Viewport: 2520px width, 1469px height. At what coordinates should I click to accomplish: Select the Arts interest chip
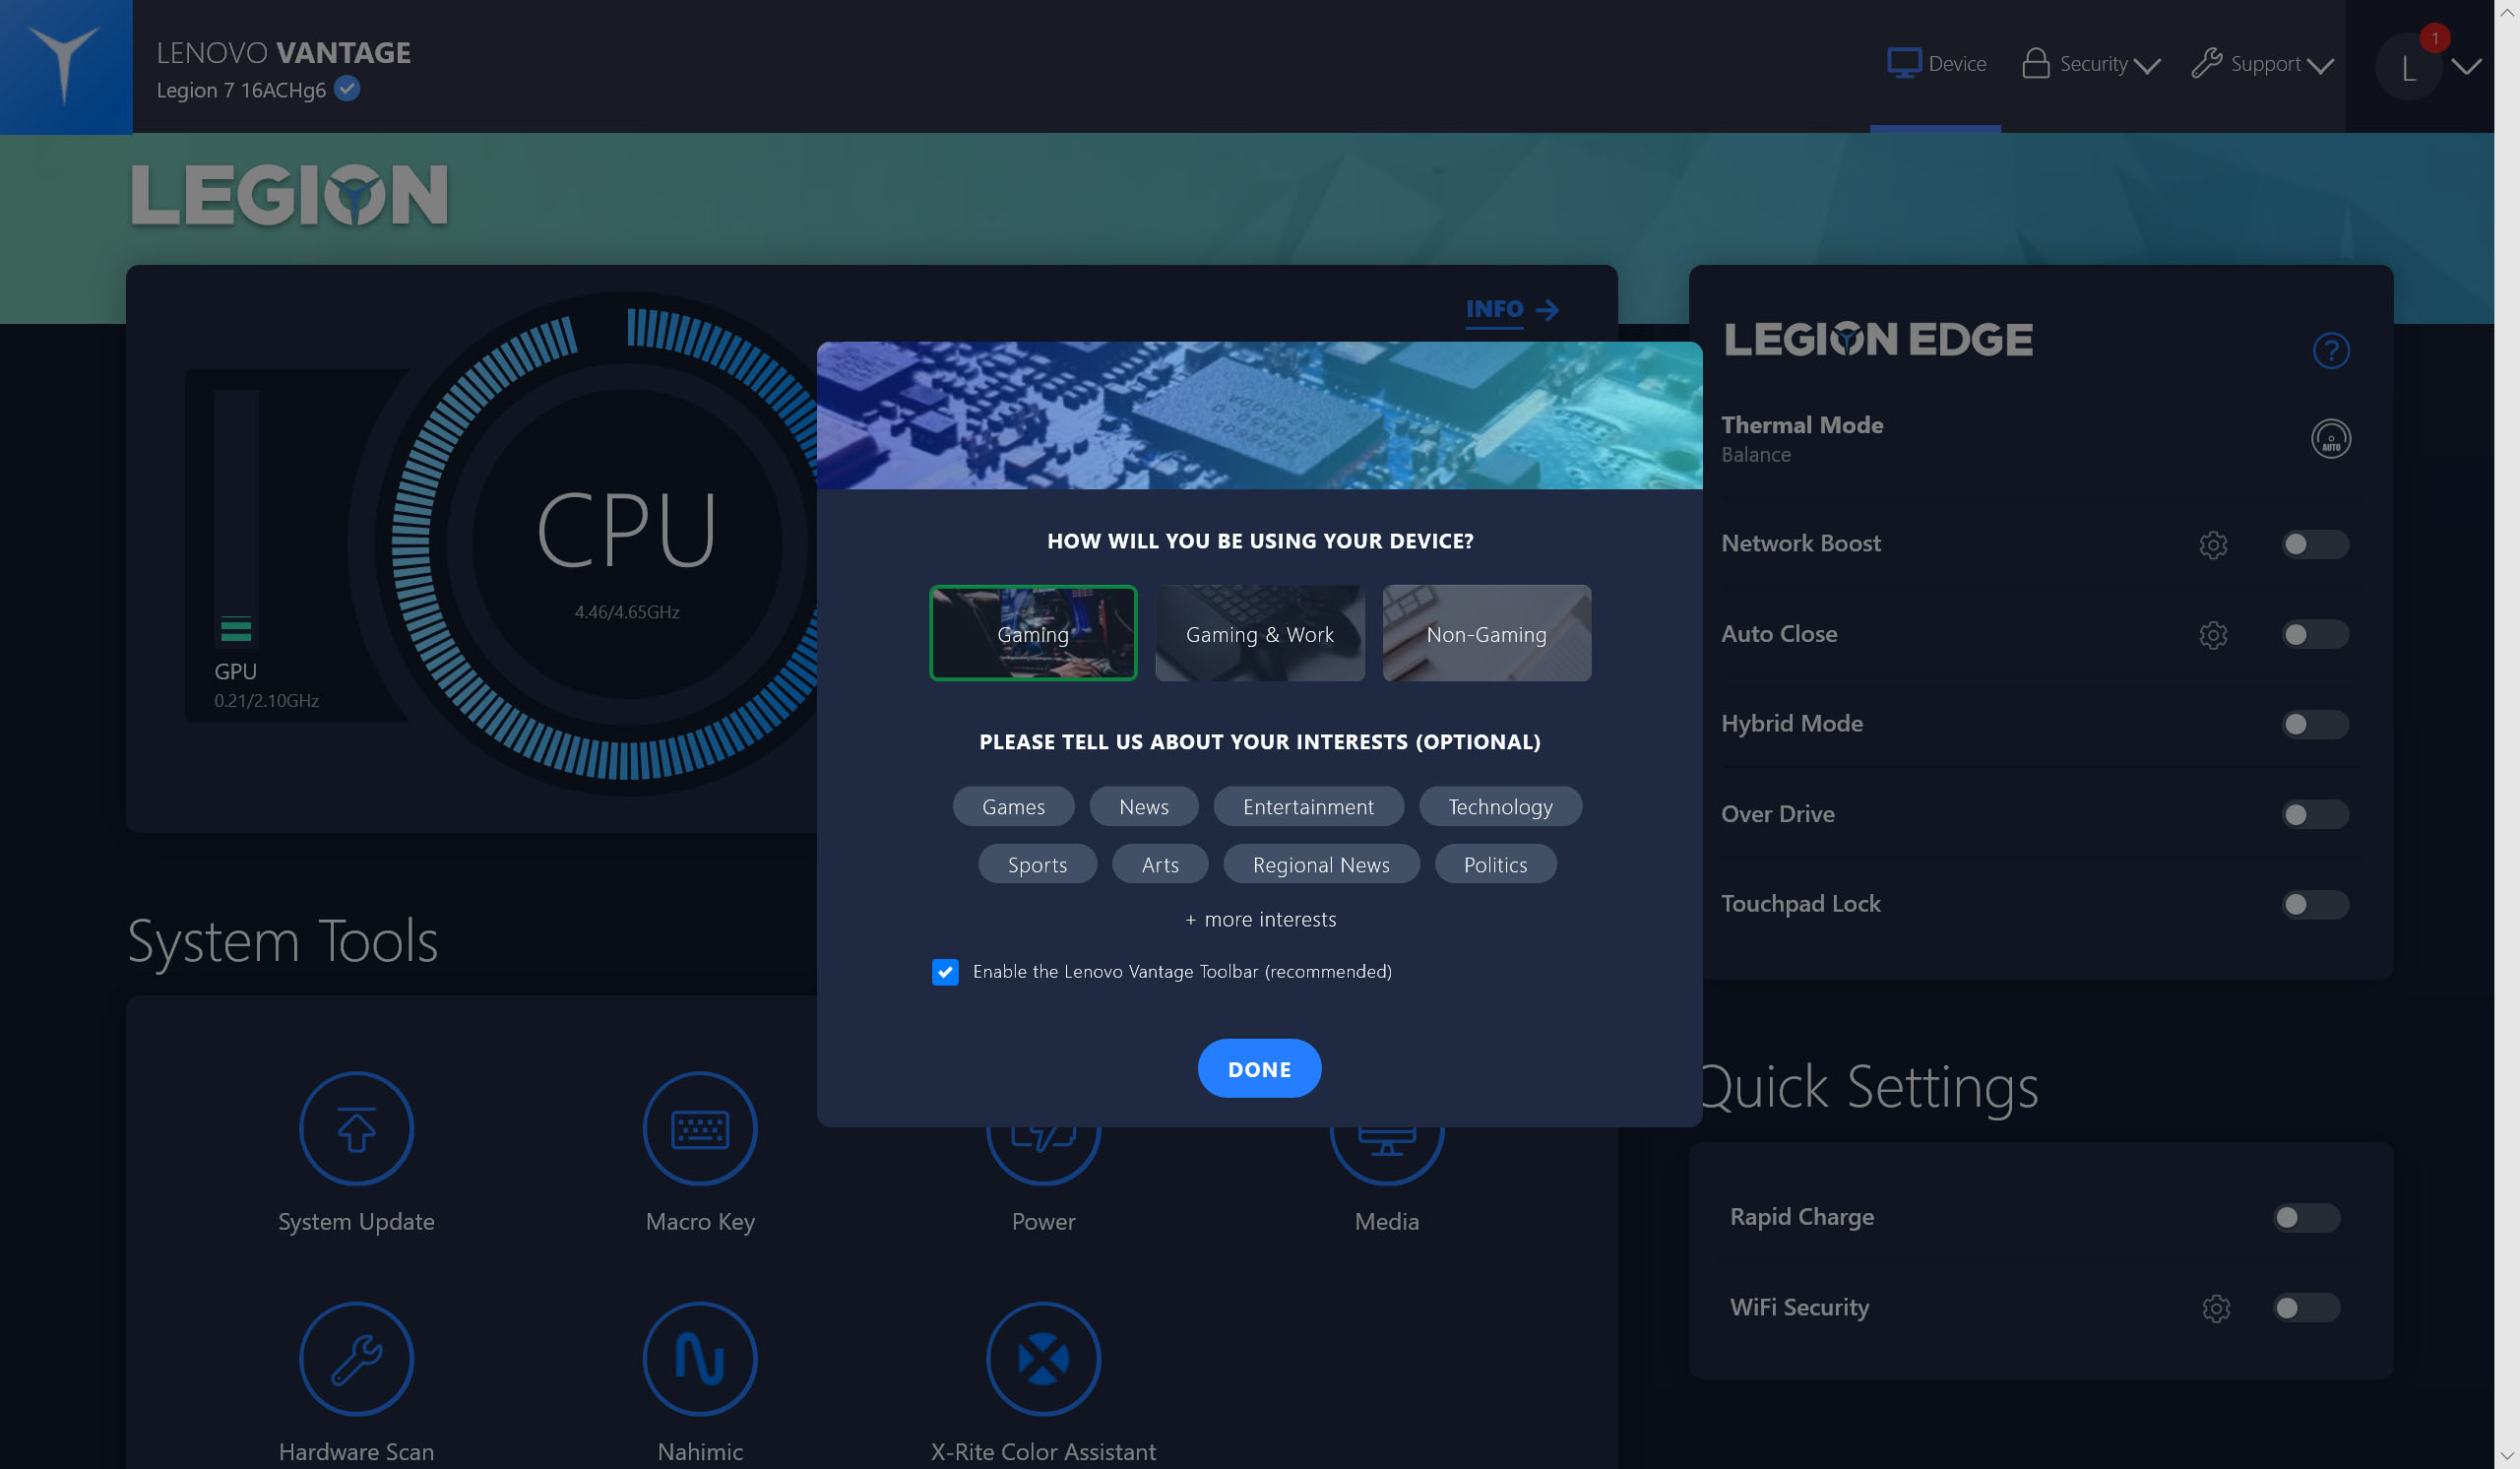[x=1160, y=864]
